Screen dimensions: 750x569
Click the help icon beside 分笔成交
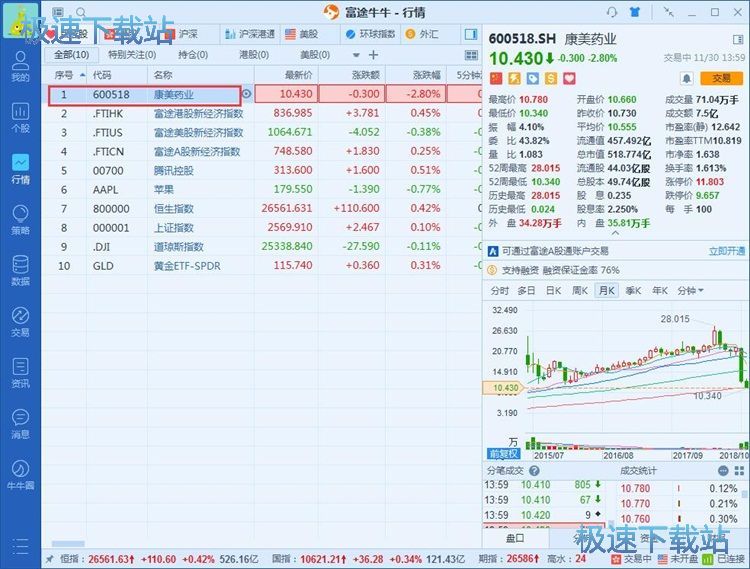click(534, 471)
